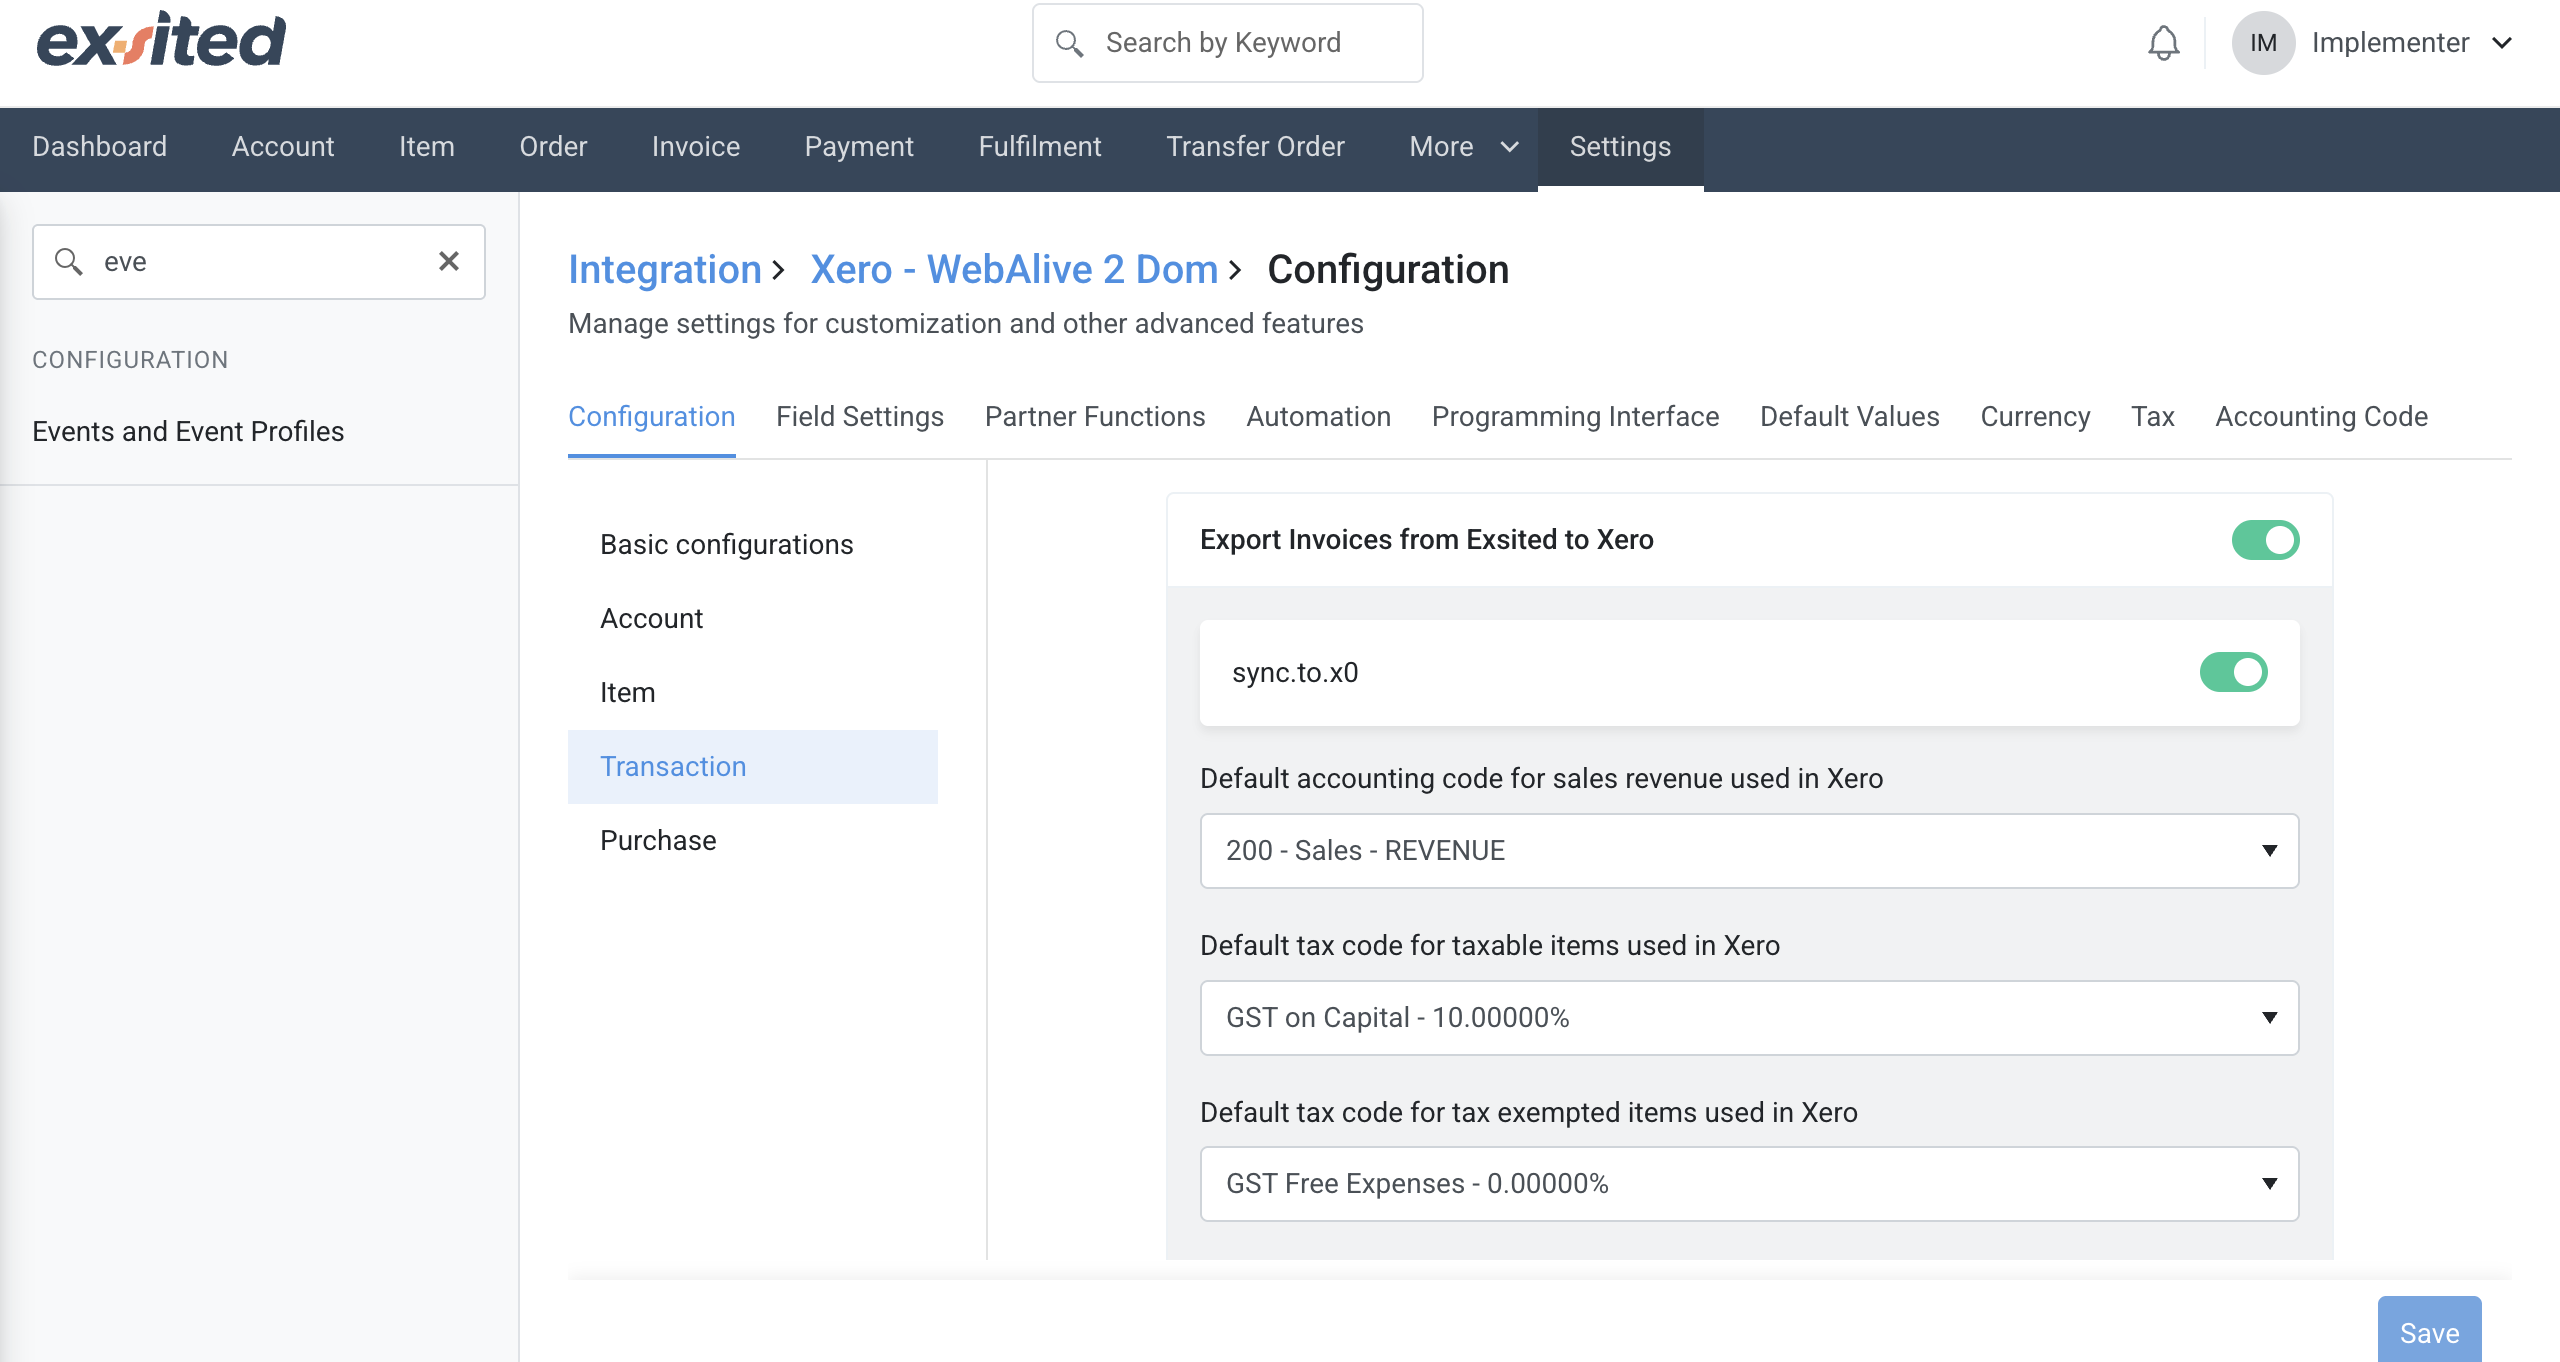
Task: Open the Settings menu
Action: coord(1620,147)
